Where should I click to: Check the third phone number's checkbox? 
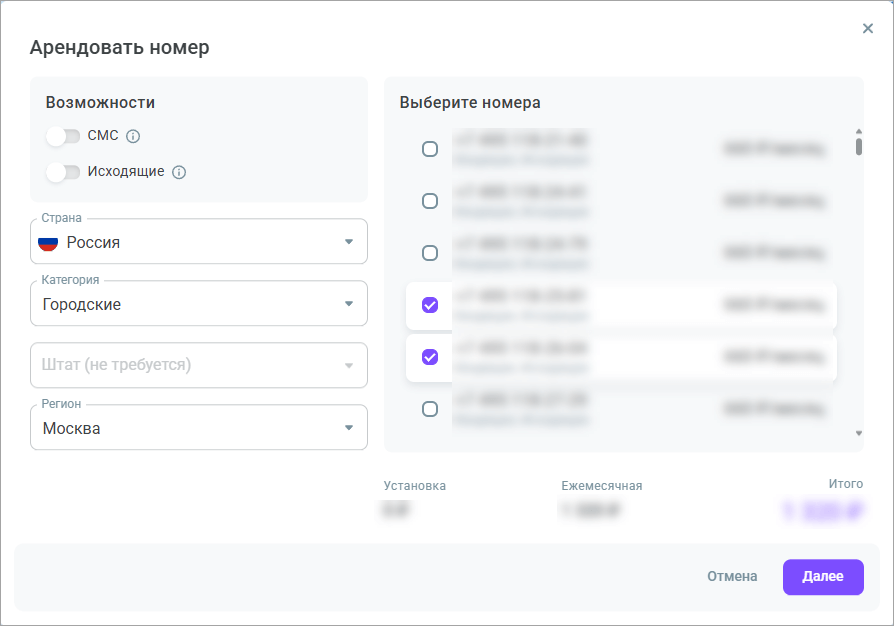point(430,253)
